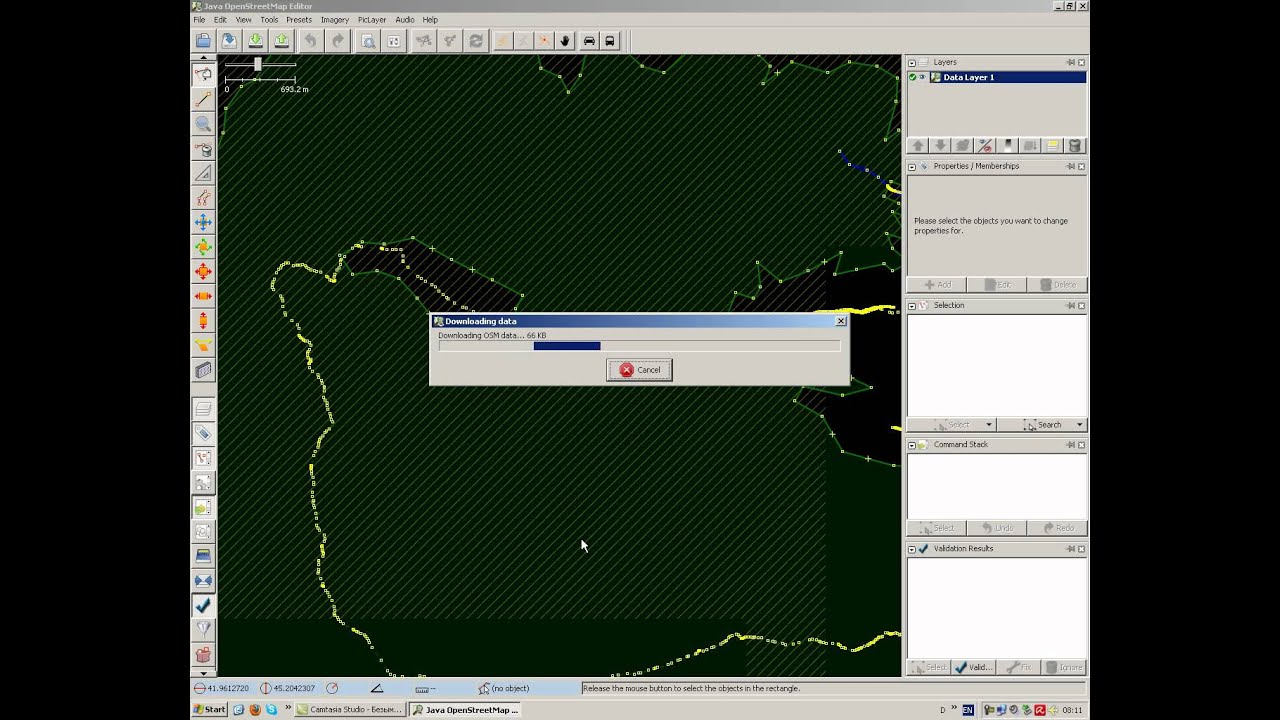Collapse the Command Stack panel
The width and height of the screenshot is (1280, 720).
[912, 445]
